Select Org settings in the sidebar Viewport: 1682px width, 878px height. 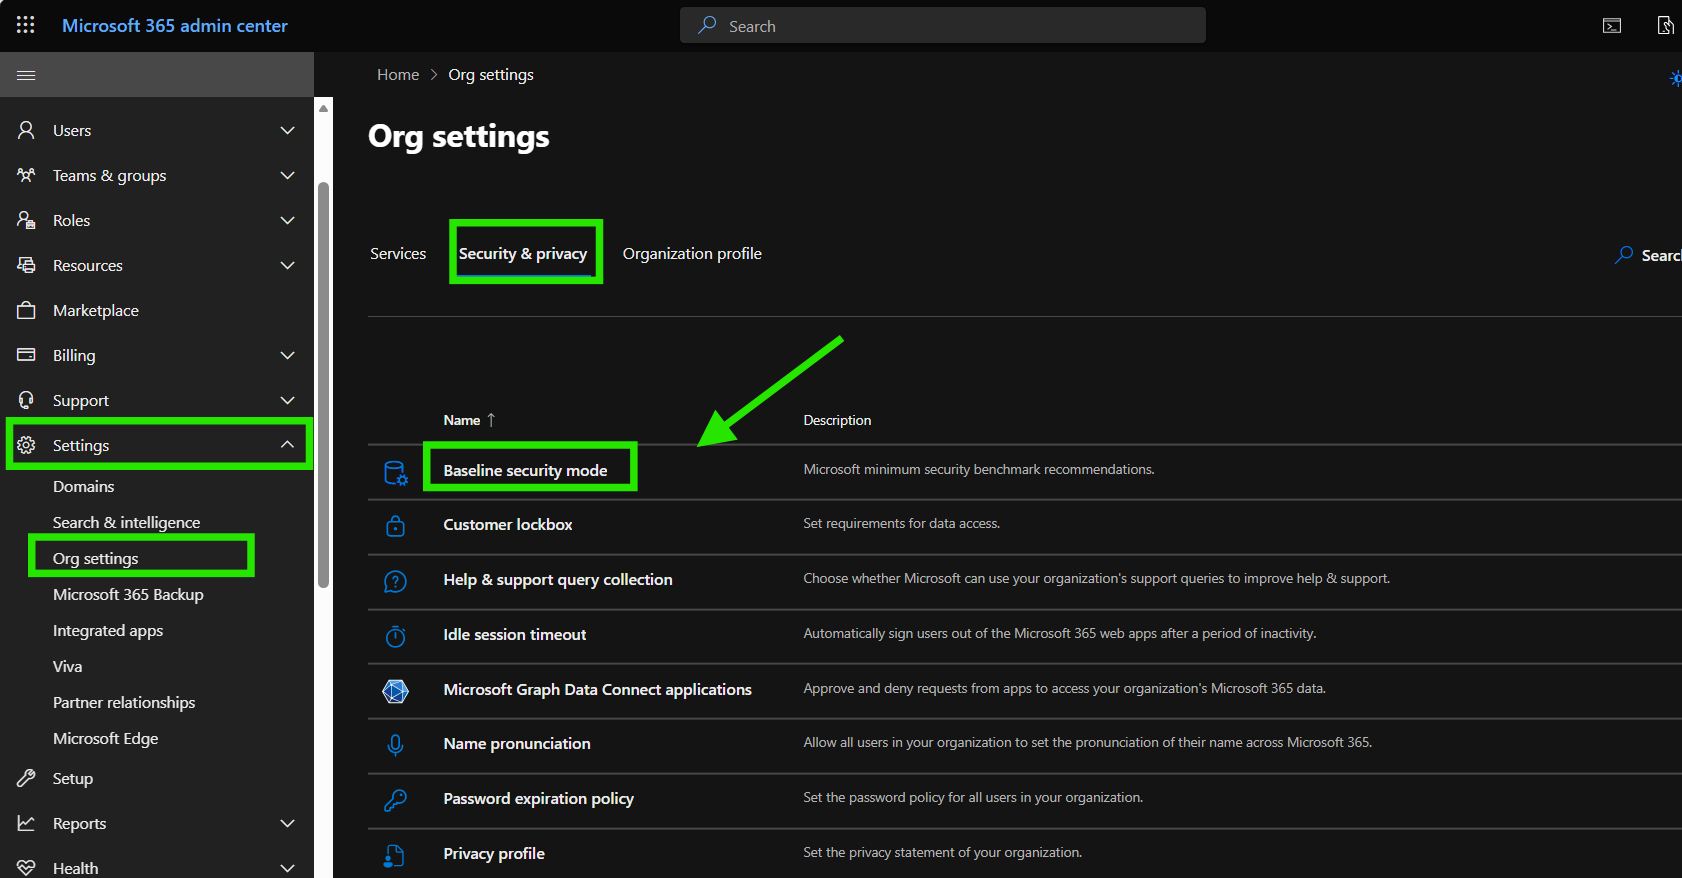tap(96, 558)
